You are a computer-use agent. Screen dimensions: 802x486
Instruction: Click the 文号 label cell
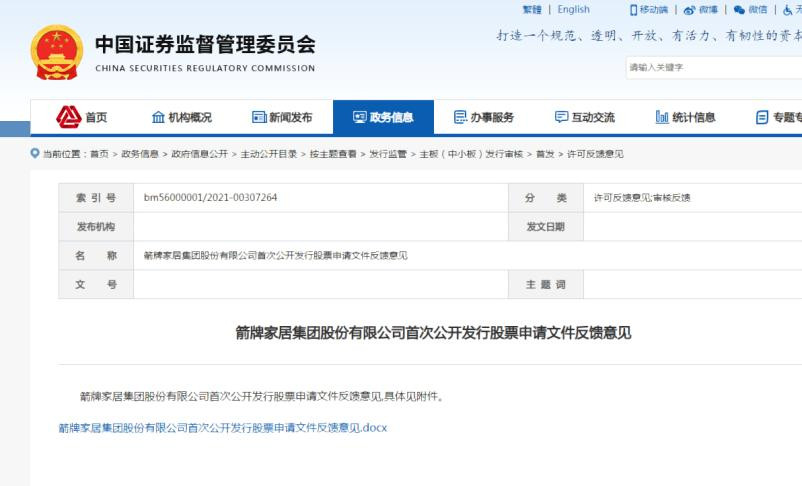(96, 284)
